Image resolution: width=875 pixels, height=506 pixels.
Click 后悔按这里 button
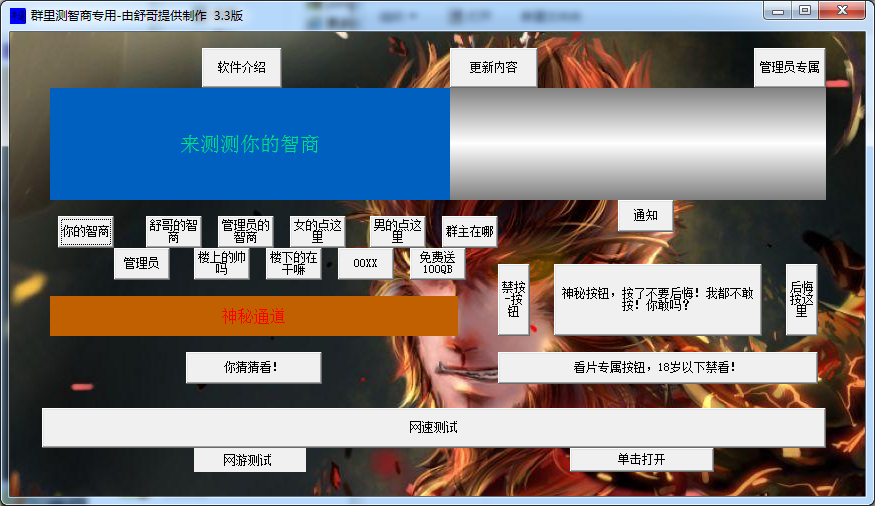pos(801,300)
